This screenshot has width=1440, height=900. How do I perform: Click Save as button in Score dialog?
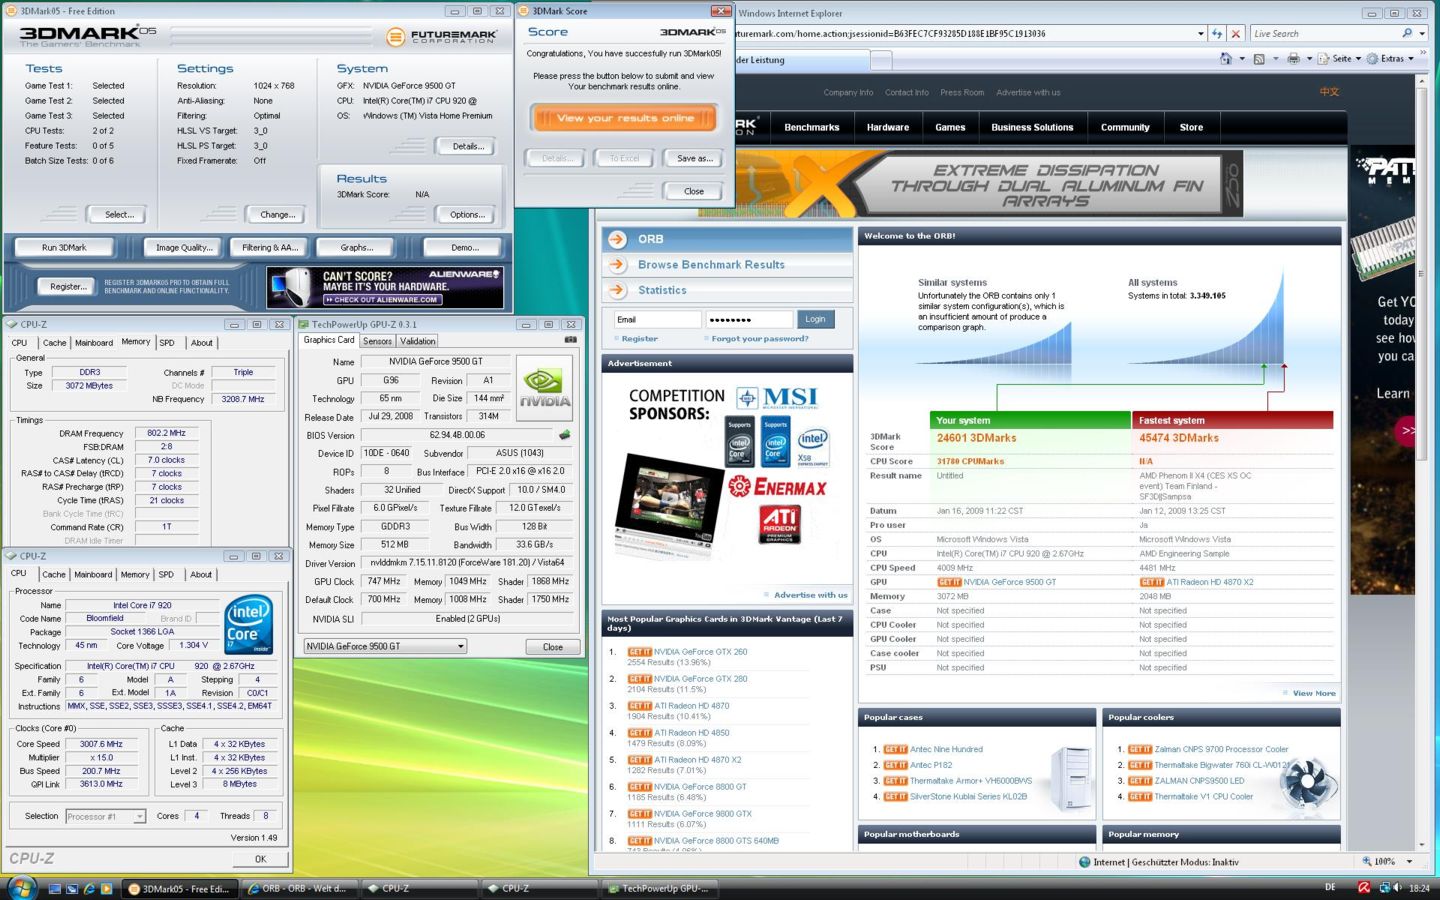tap(694, 158)
